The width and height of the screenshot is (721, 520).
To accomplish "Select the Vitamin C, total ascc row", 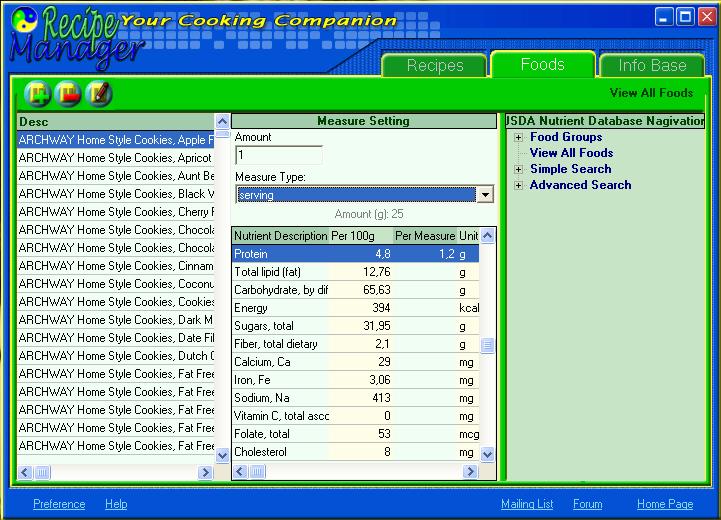I will (x=356, y=416).
